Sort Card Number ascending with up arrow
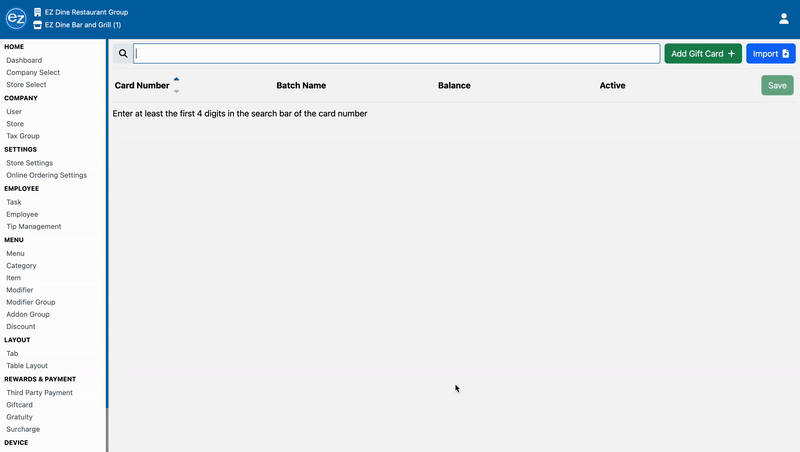Screen dimensions: 800x452 (x=177, y=80)
